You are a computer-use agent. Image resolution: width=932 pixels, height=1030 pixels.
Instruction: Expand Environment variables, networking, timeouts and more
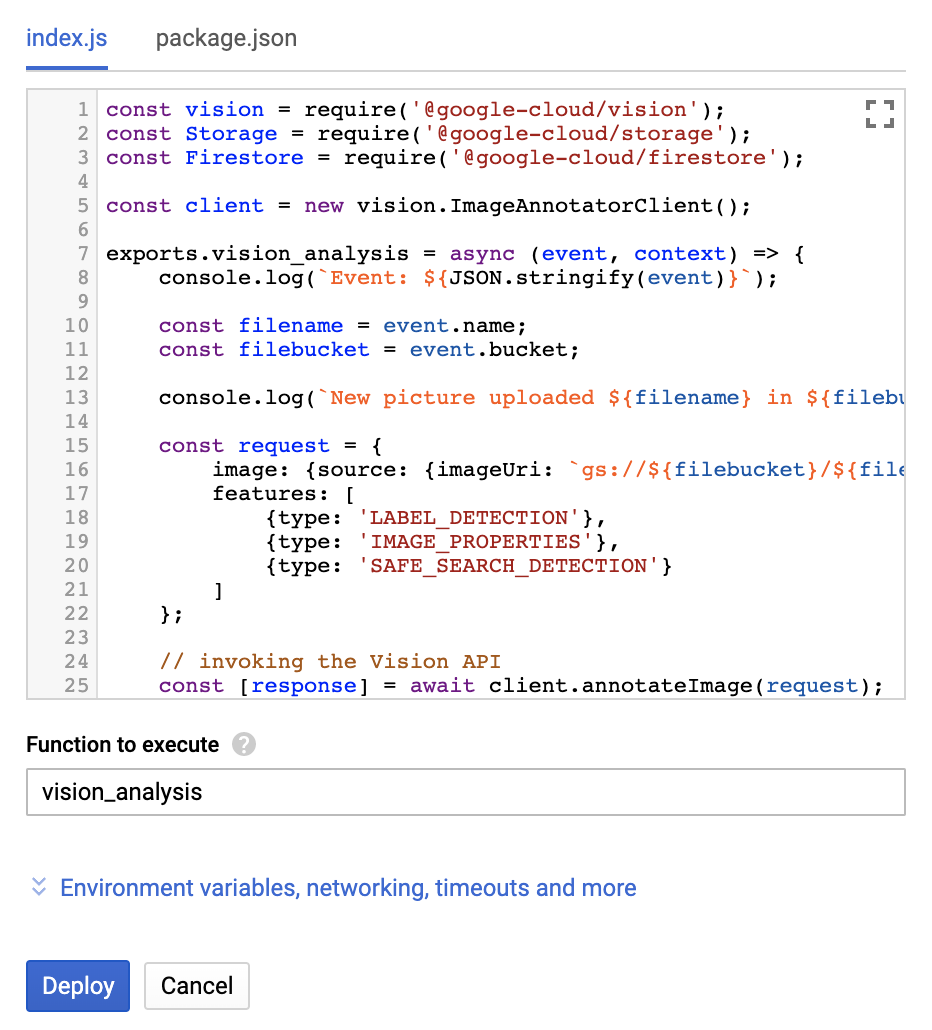pyautogui.click(x=348, y=888)
